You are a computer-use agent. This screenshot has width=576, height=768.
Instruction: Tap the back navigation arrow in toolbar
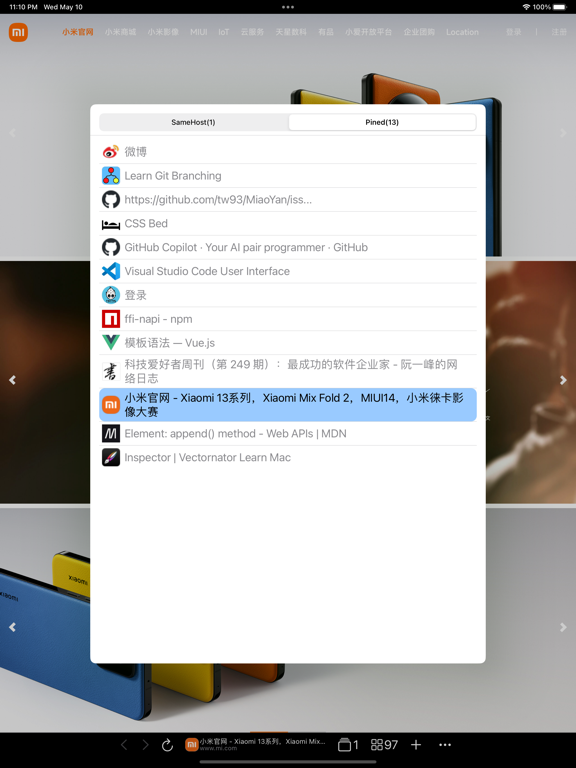(x=124, y=745)
